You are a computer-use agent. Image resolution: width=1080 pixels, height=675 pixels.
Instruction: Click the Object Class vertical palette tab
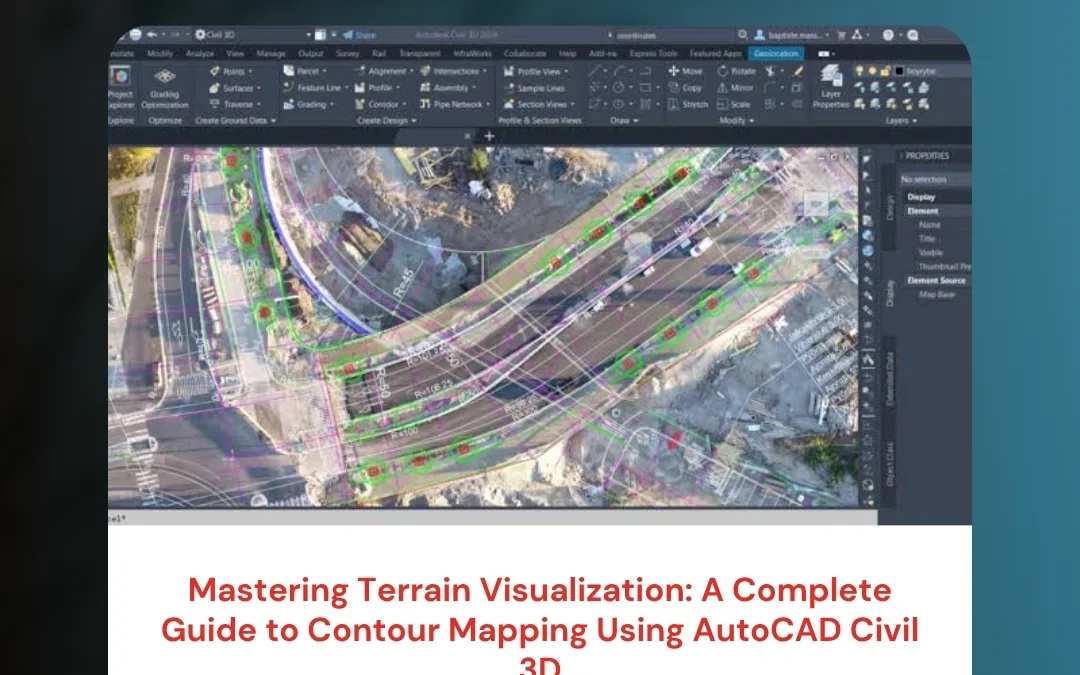coord(889,464)
